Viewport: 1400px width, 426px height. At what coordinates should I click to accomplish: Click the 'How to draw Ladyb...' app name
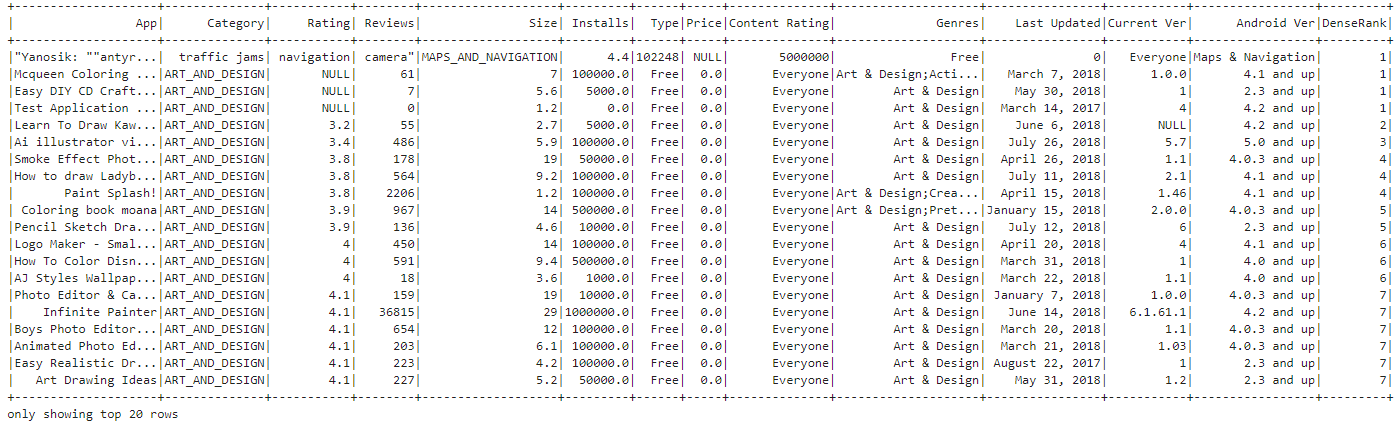coord(85,176)
